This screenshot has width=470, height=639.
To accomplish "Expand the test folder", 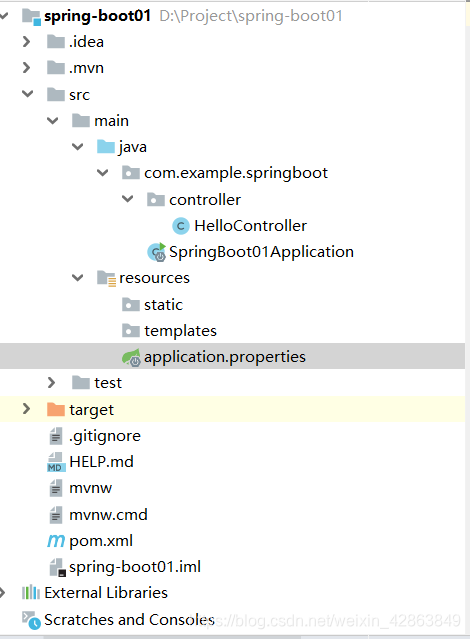I will pos(51,383).
